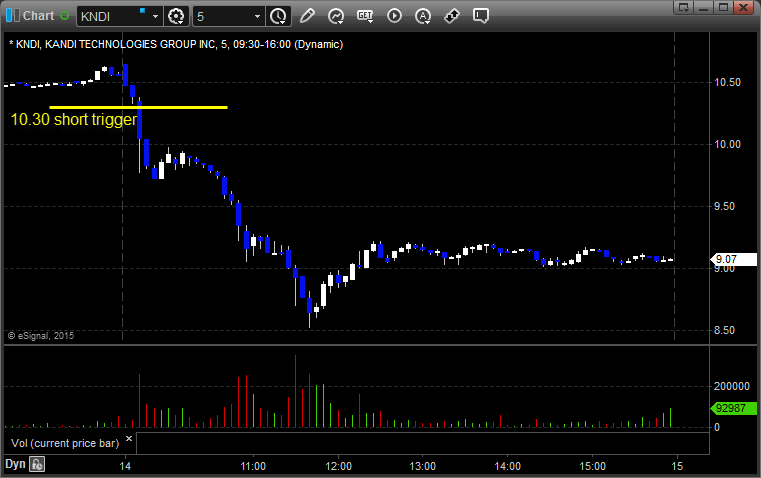Image resolution: width=761 pixels, height=478 pixels.
Task: Open the window options menu button
Action: point(683,7)
